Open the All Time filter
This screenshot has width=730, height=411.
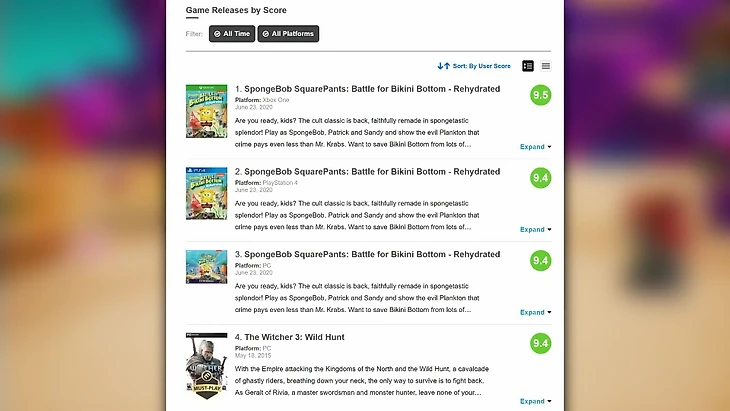tap(232, 34)
